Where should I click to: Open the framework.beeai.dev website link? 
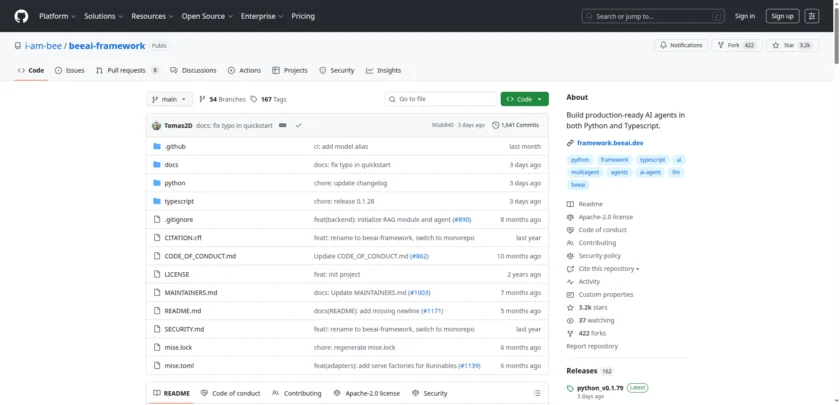tap(610, 143)
